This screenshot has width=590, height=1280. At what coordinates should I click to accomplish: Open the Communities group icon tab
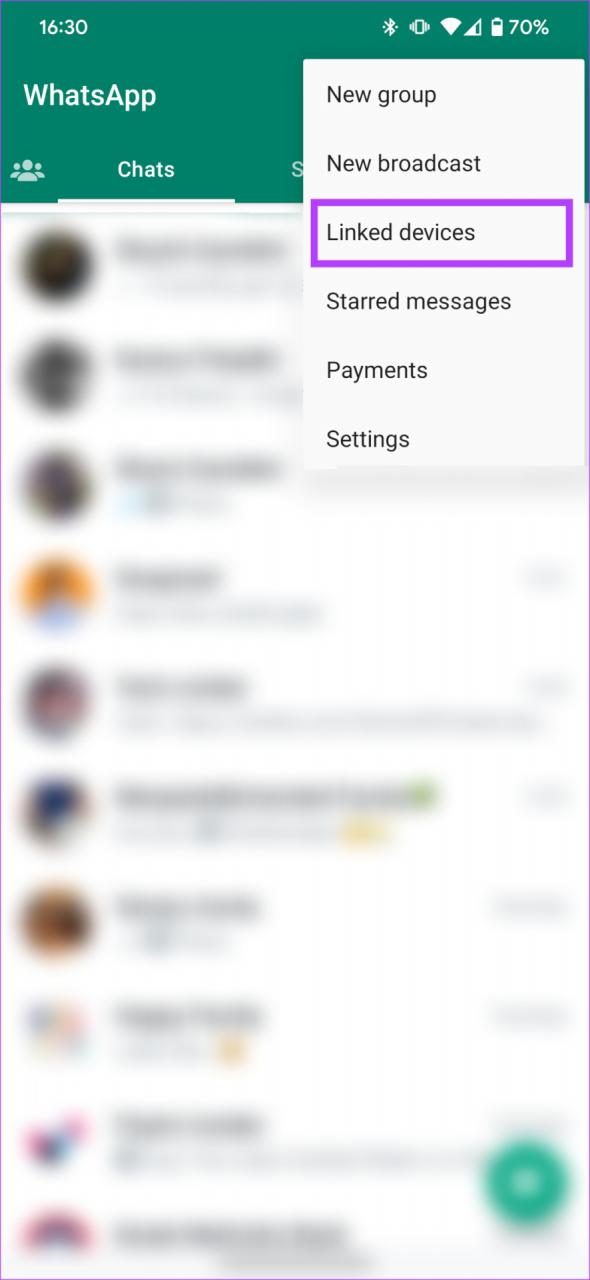tap(28, 169)
